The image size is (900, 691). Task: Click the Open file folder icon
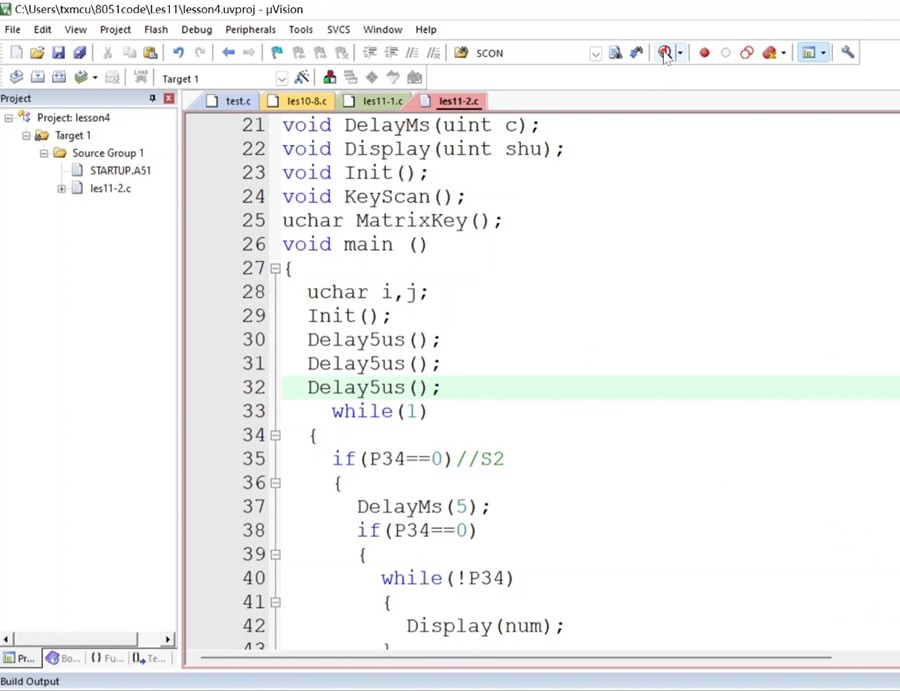37,53
